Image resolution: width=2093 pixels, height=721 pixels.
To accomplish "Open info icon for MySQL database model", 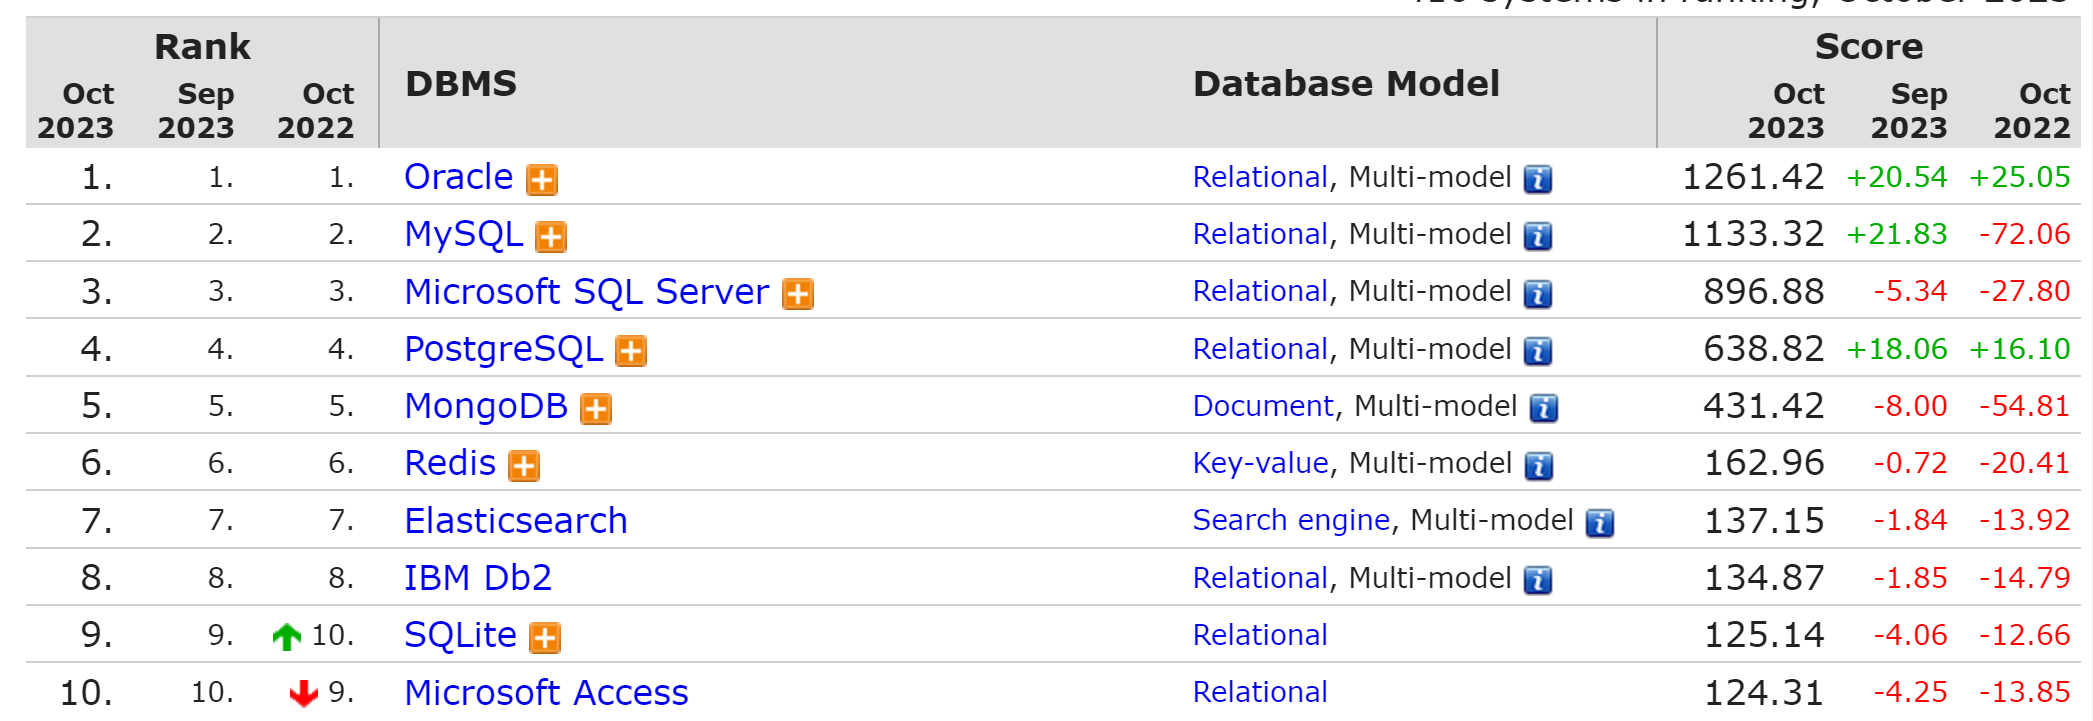I will tap(1537, 237).
